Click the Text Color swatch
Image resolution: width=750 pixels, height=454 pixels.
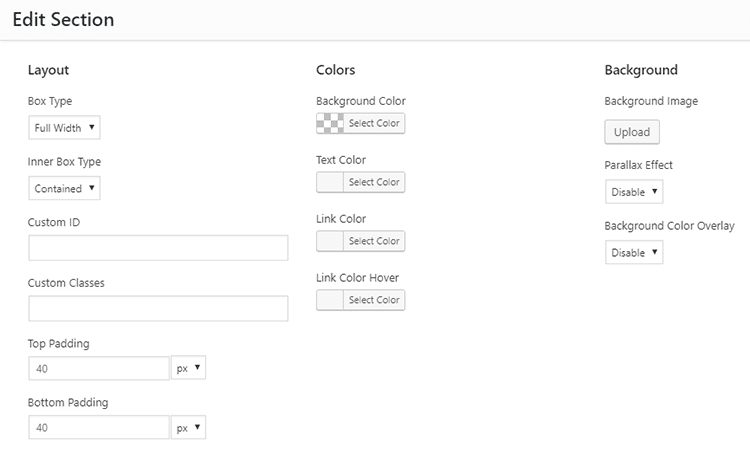(330, 182)
